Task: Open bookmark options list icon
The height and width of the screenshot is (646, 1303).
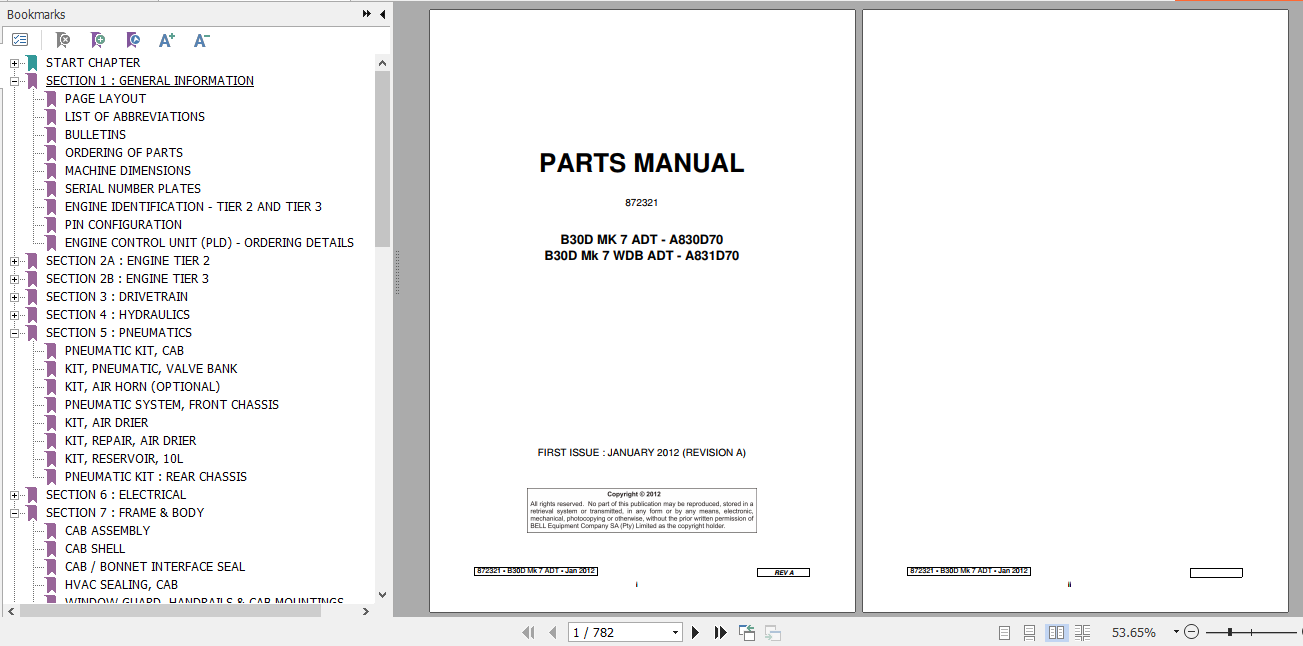Action: pyautogui.click(x=19, y=39)
